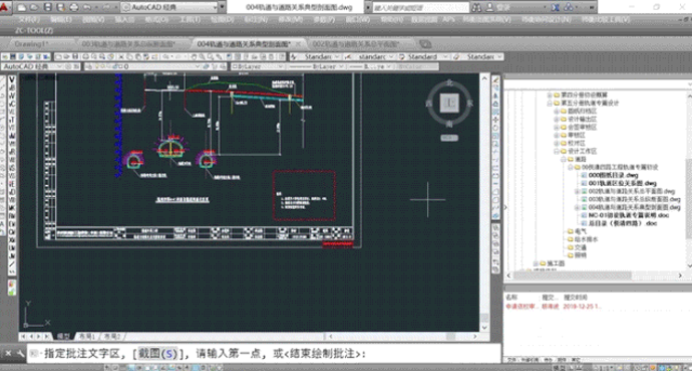Open the ByLayer linetype dropdown
Screen dimensions: 692x372
316,67
